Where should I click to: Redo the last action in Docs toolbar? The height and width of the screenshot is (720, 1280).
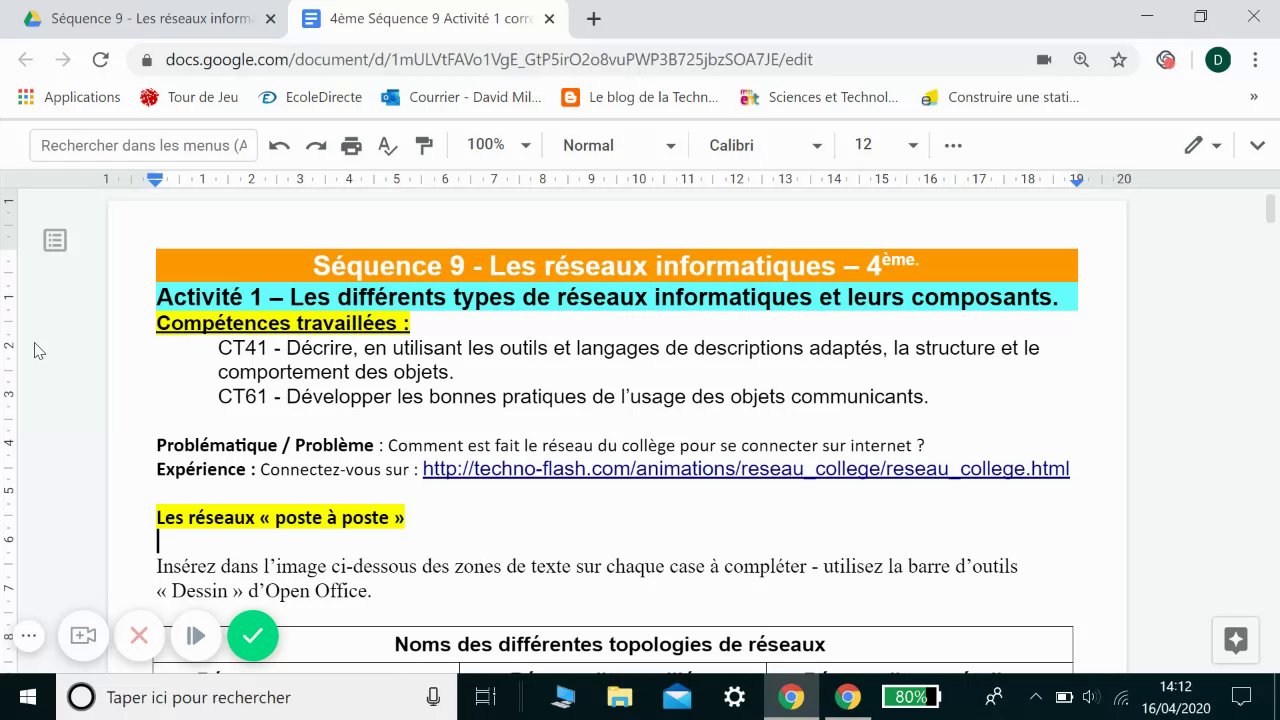[x=316, y=146]
